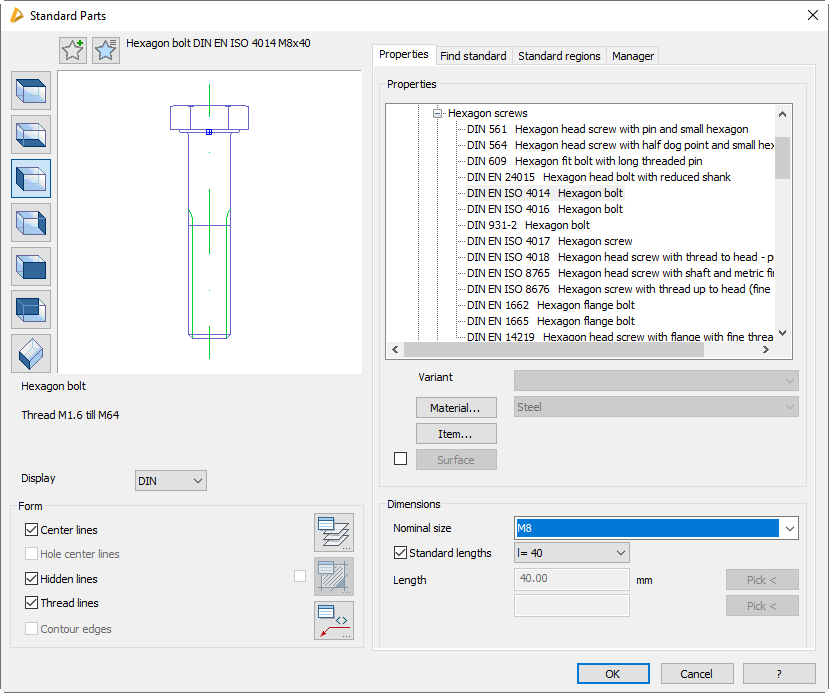829x693 pixels.
Task: Switch to the Find standard tab
Action: coord(473,56)
